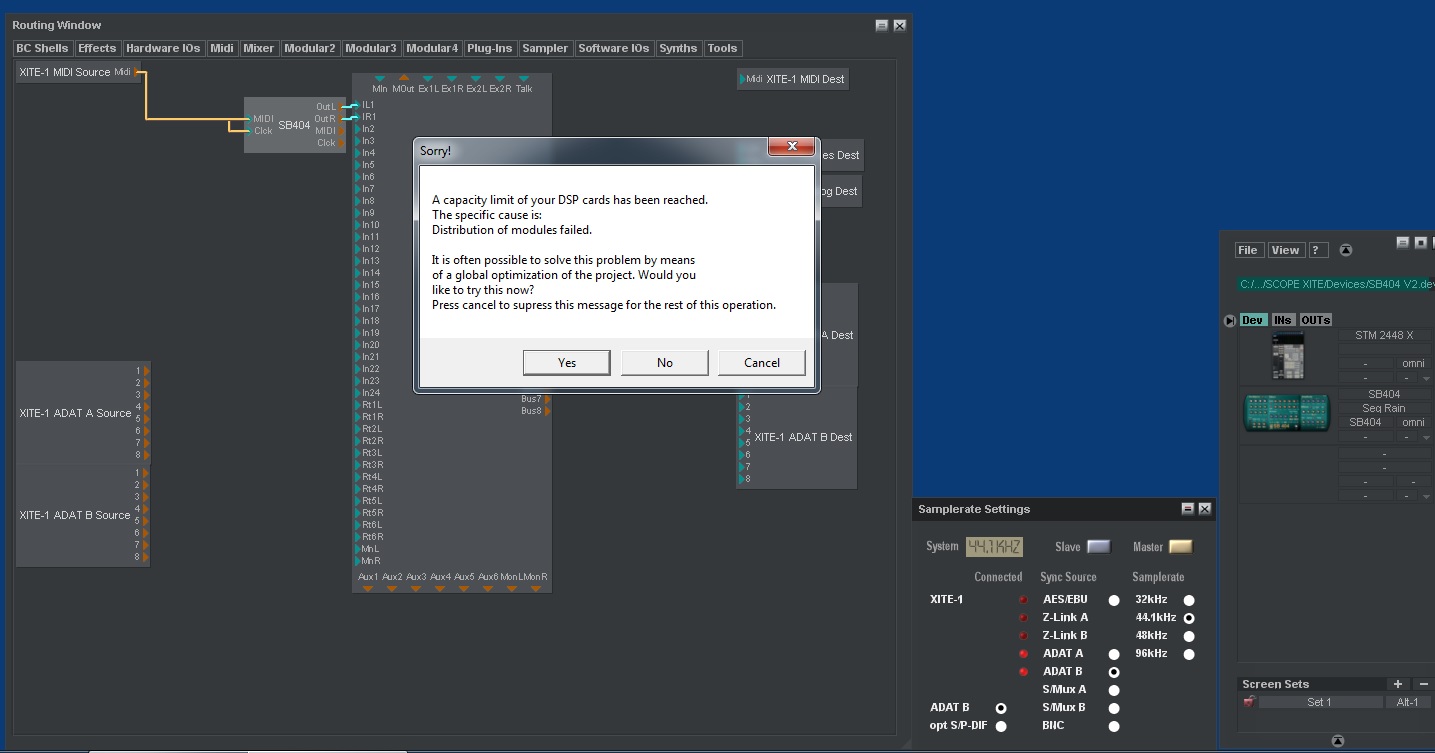Collapse panel with top eject arrow icon

[1345, 250]
